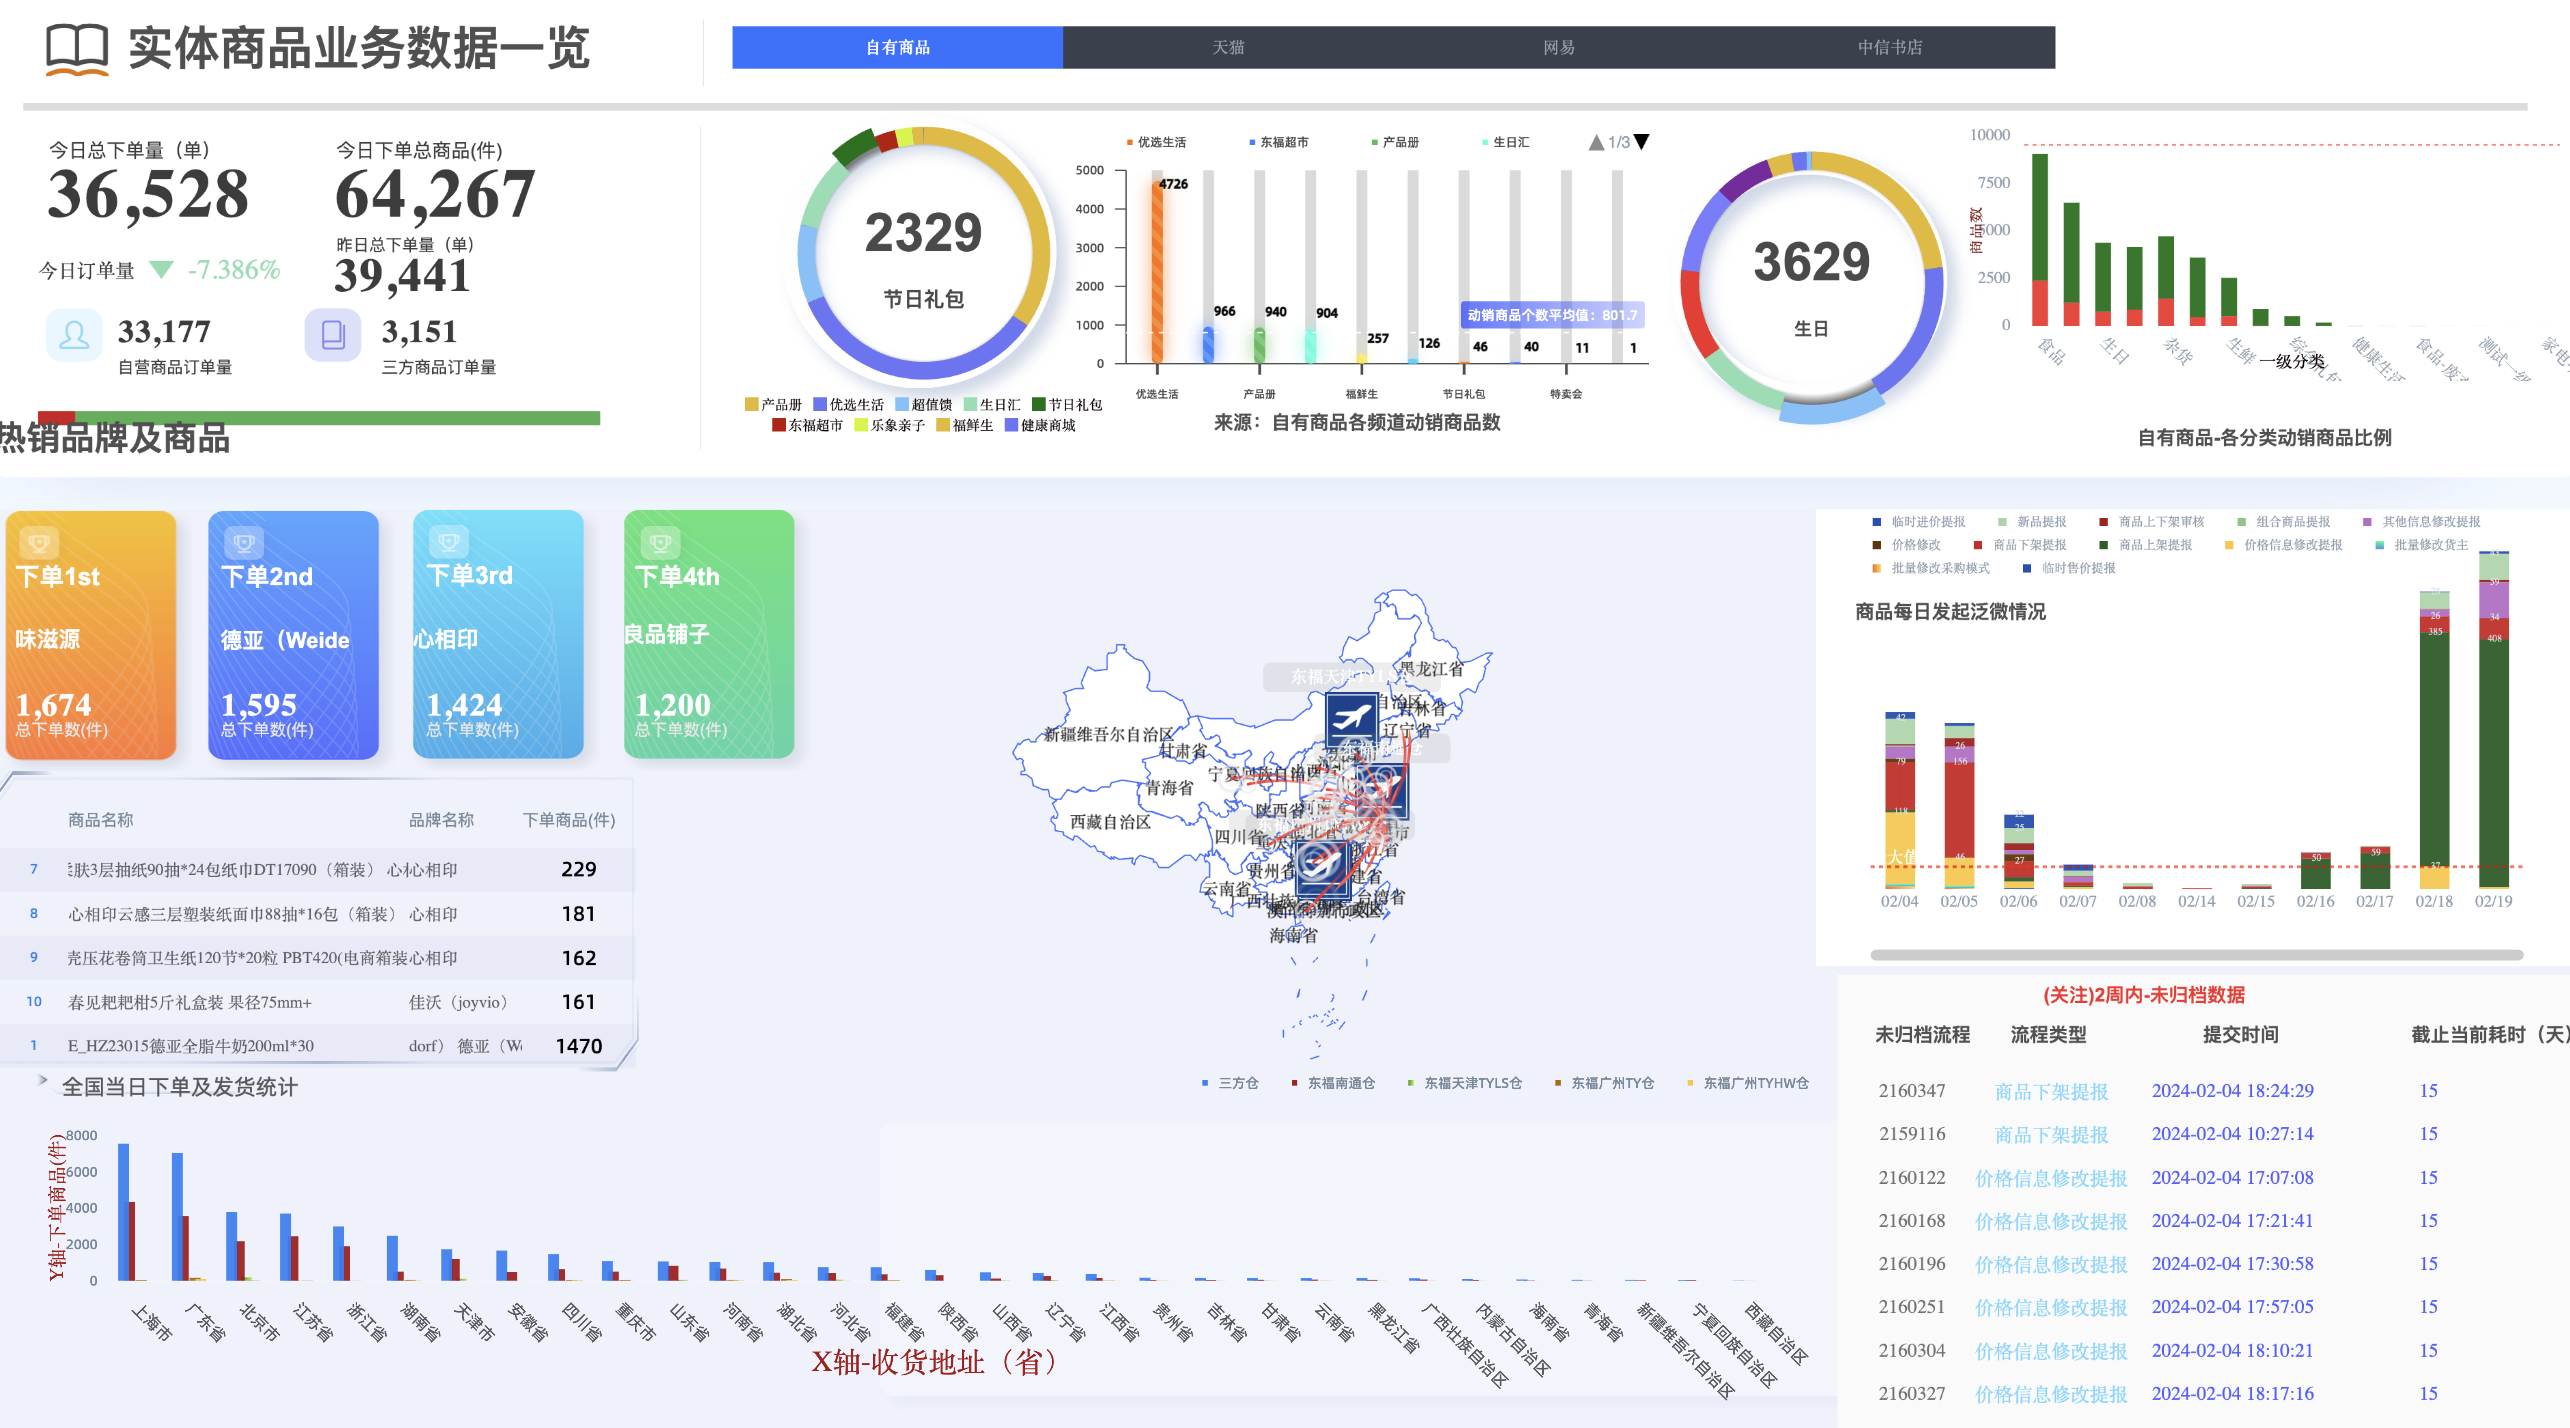Open the 中信书店 tab
2570x1428 pixels.
tap(1889, 47)
